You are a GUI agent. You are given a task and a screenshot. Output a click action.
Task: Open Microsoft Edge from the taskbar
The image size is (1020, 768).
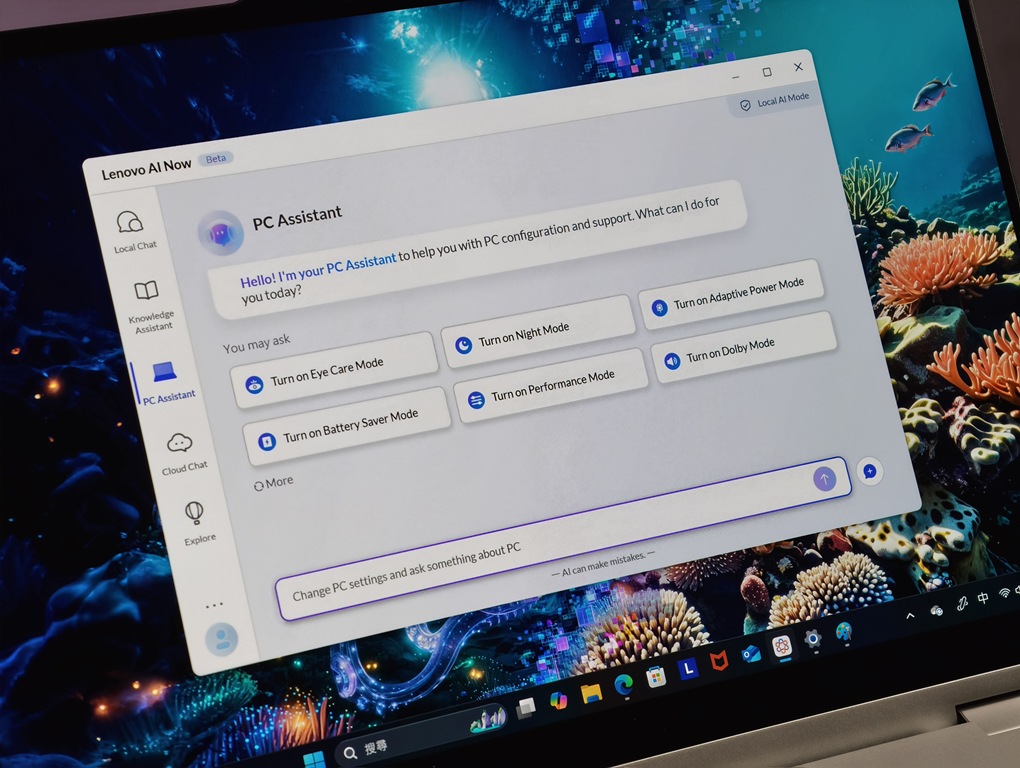click(x=623, y=684)
